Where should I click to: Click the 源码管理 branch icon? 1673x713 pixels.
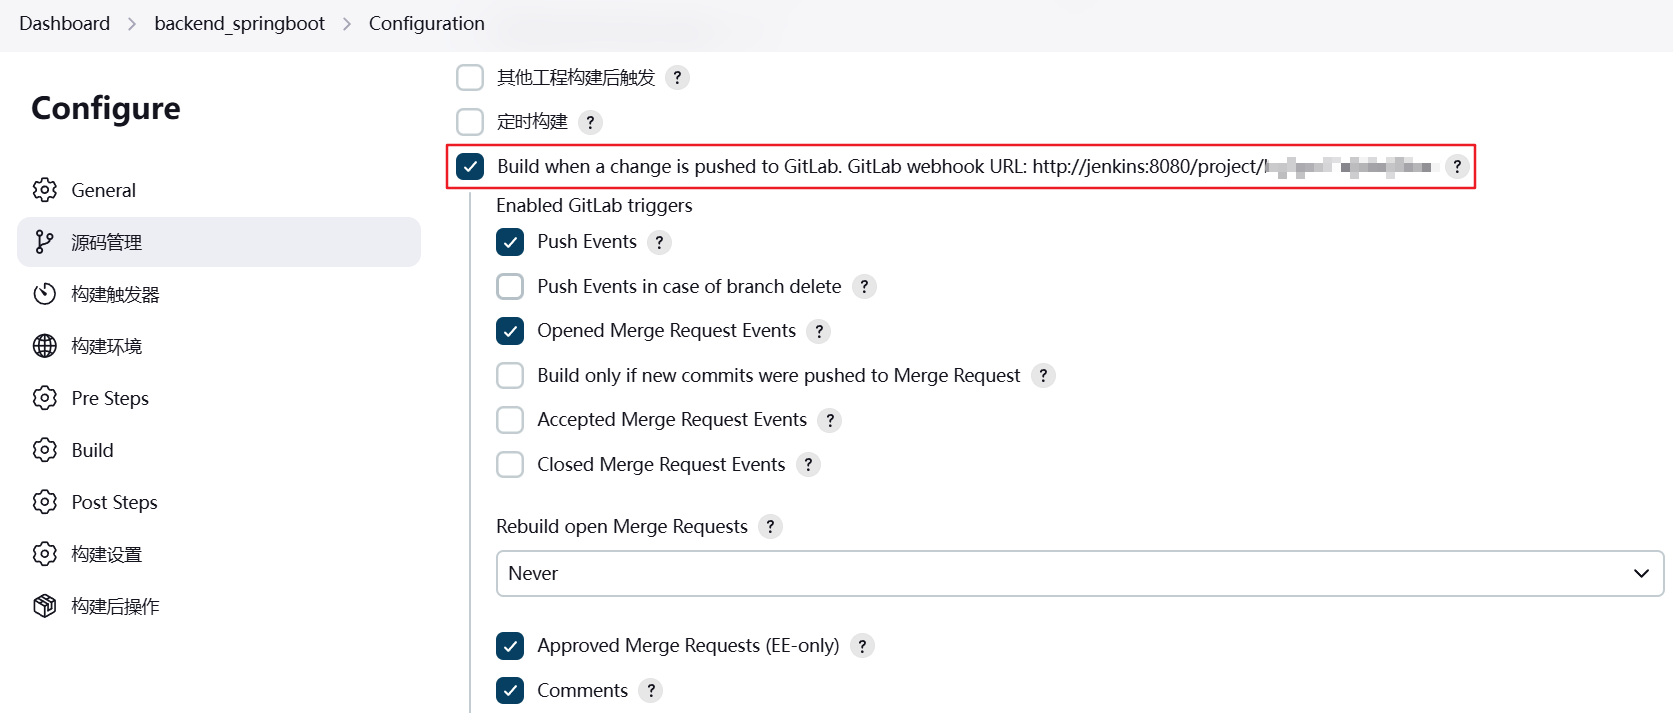45,242
